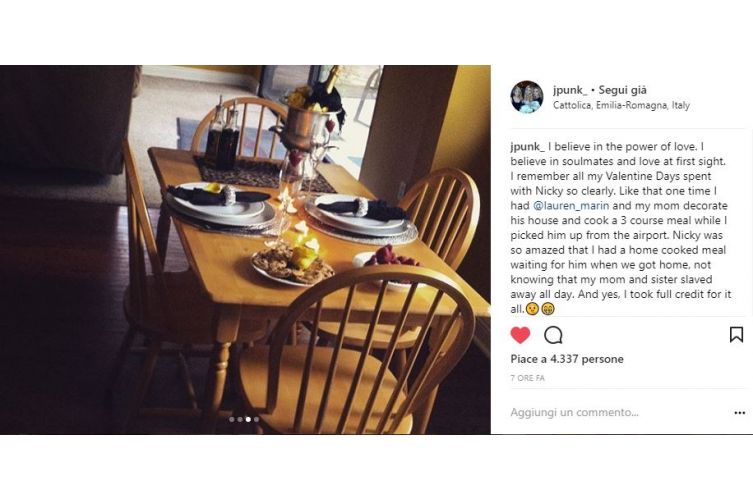Open the three-dot more options menu

[740, 413]
